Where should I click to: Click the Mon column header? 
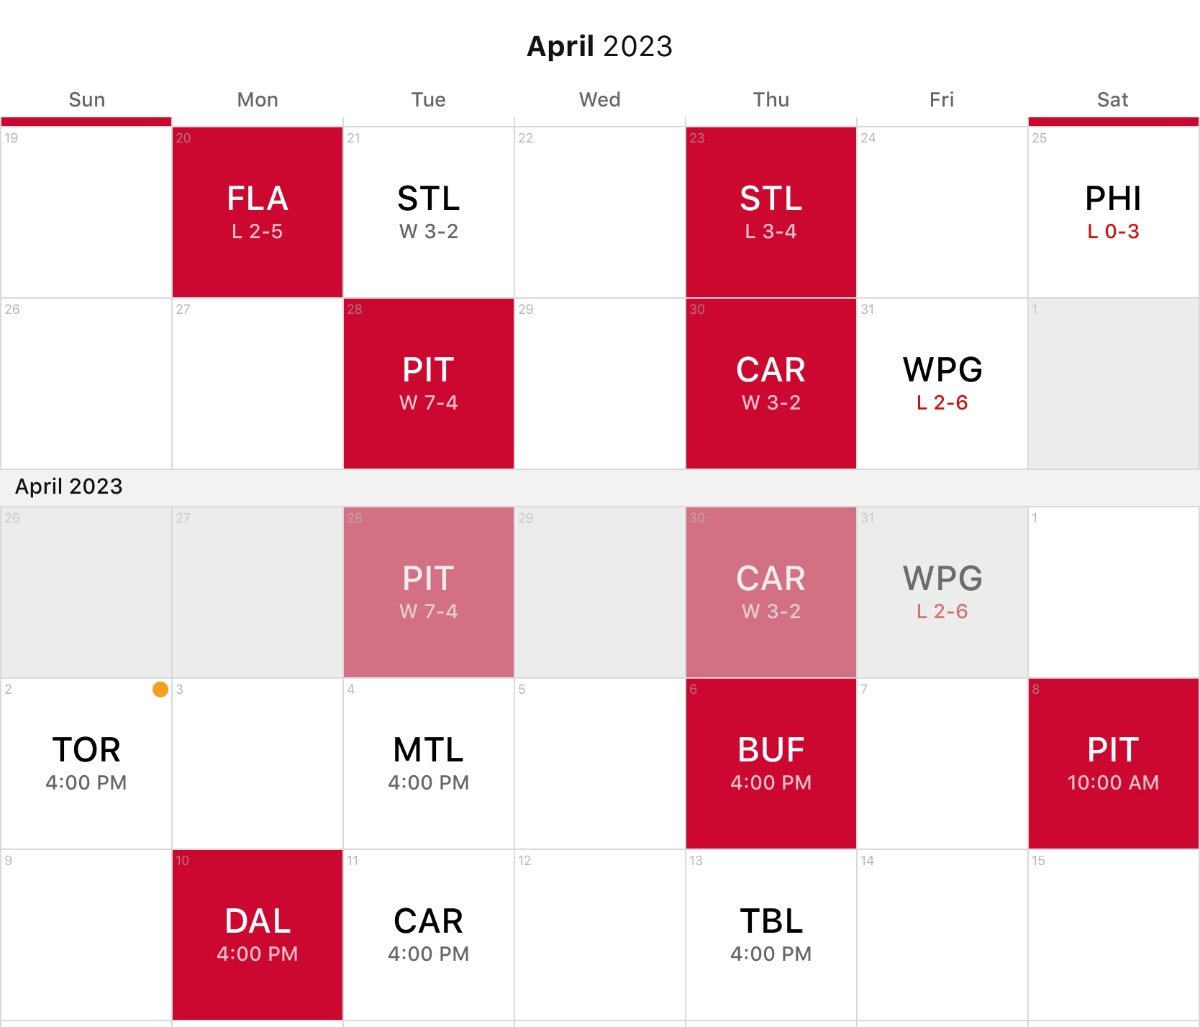tap(257, 99)
